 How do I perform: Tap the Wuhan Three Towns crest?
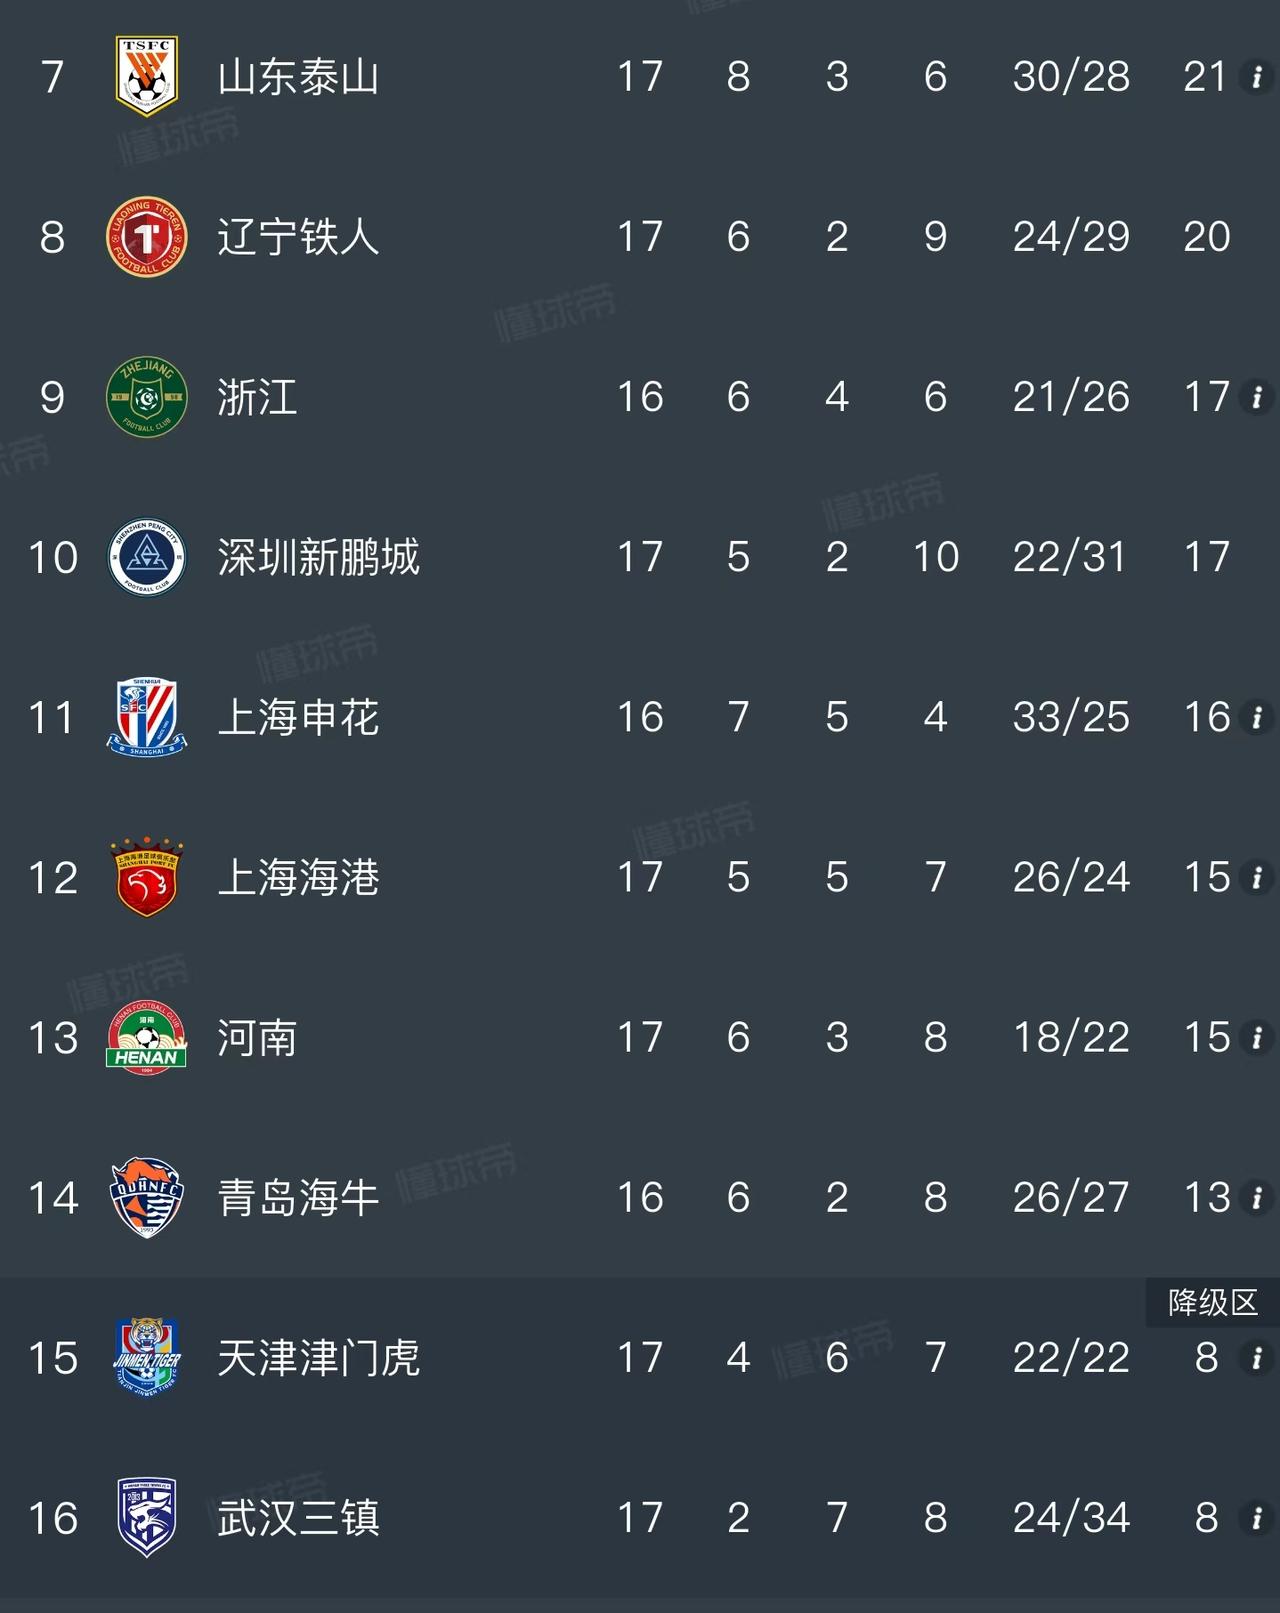[147, 1517]
